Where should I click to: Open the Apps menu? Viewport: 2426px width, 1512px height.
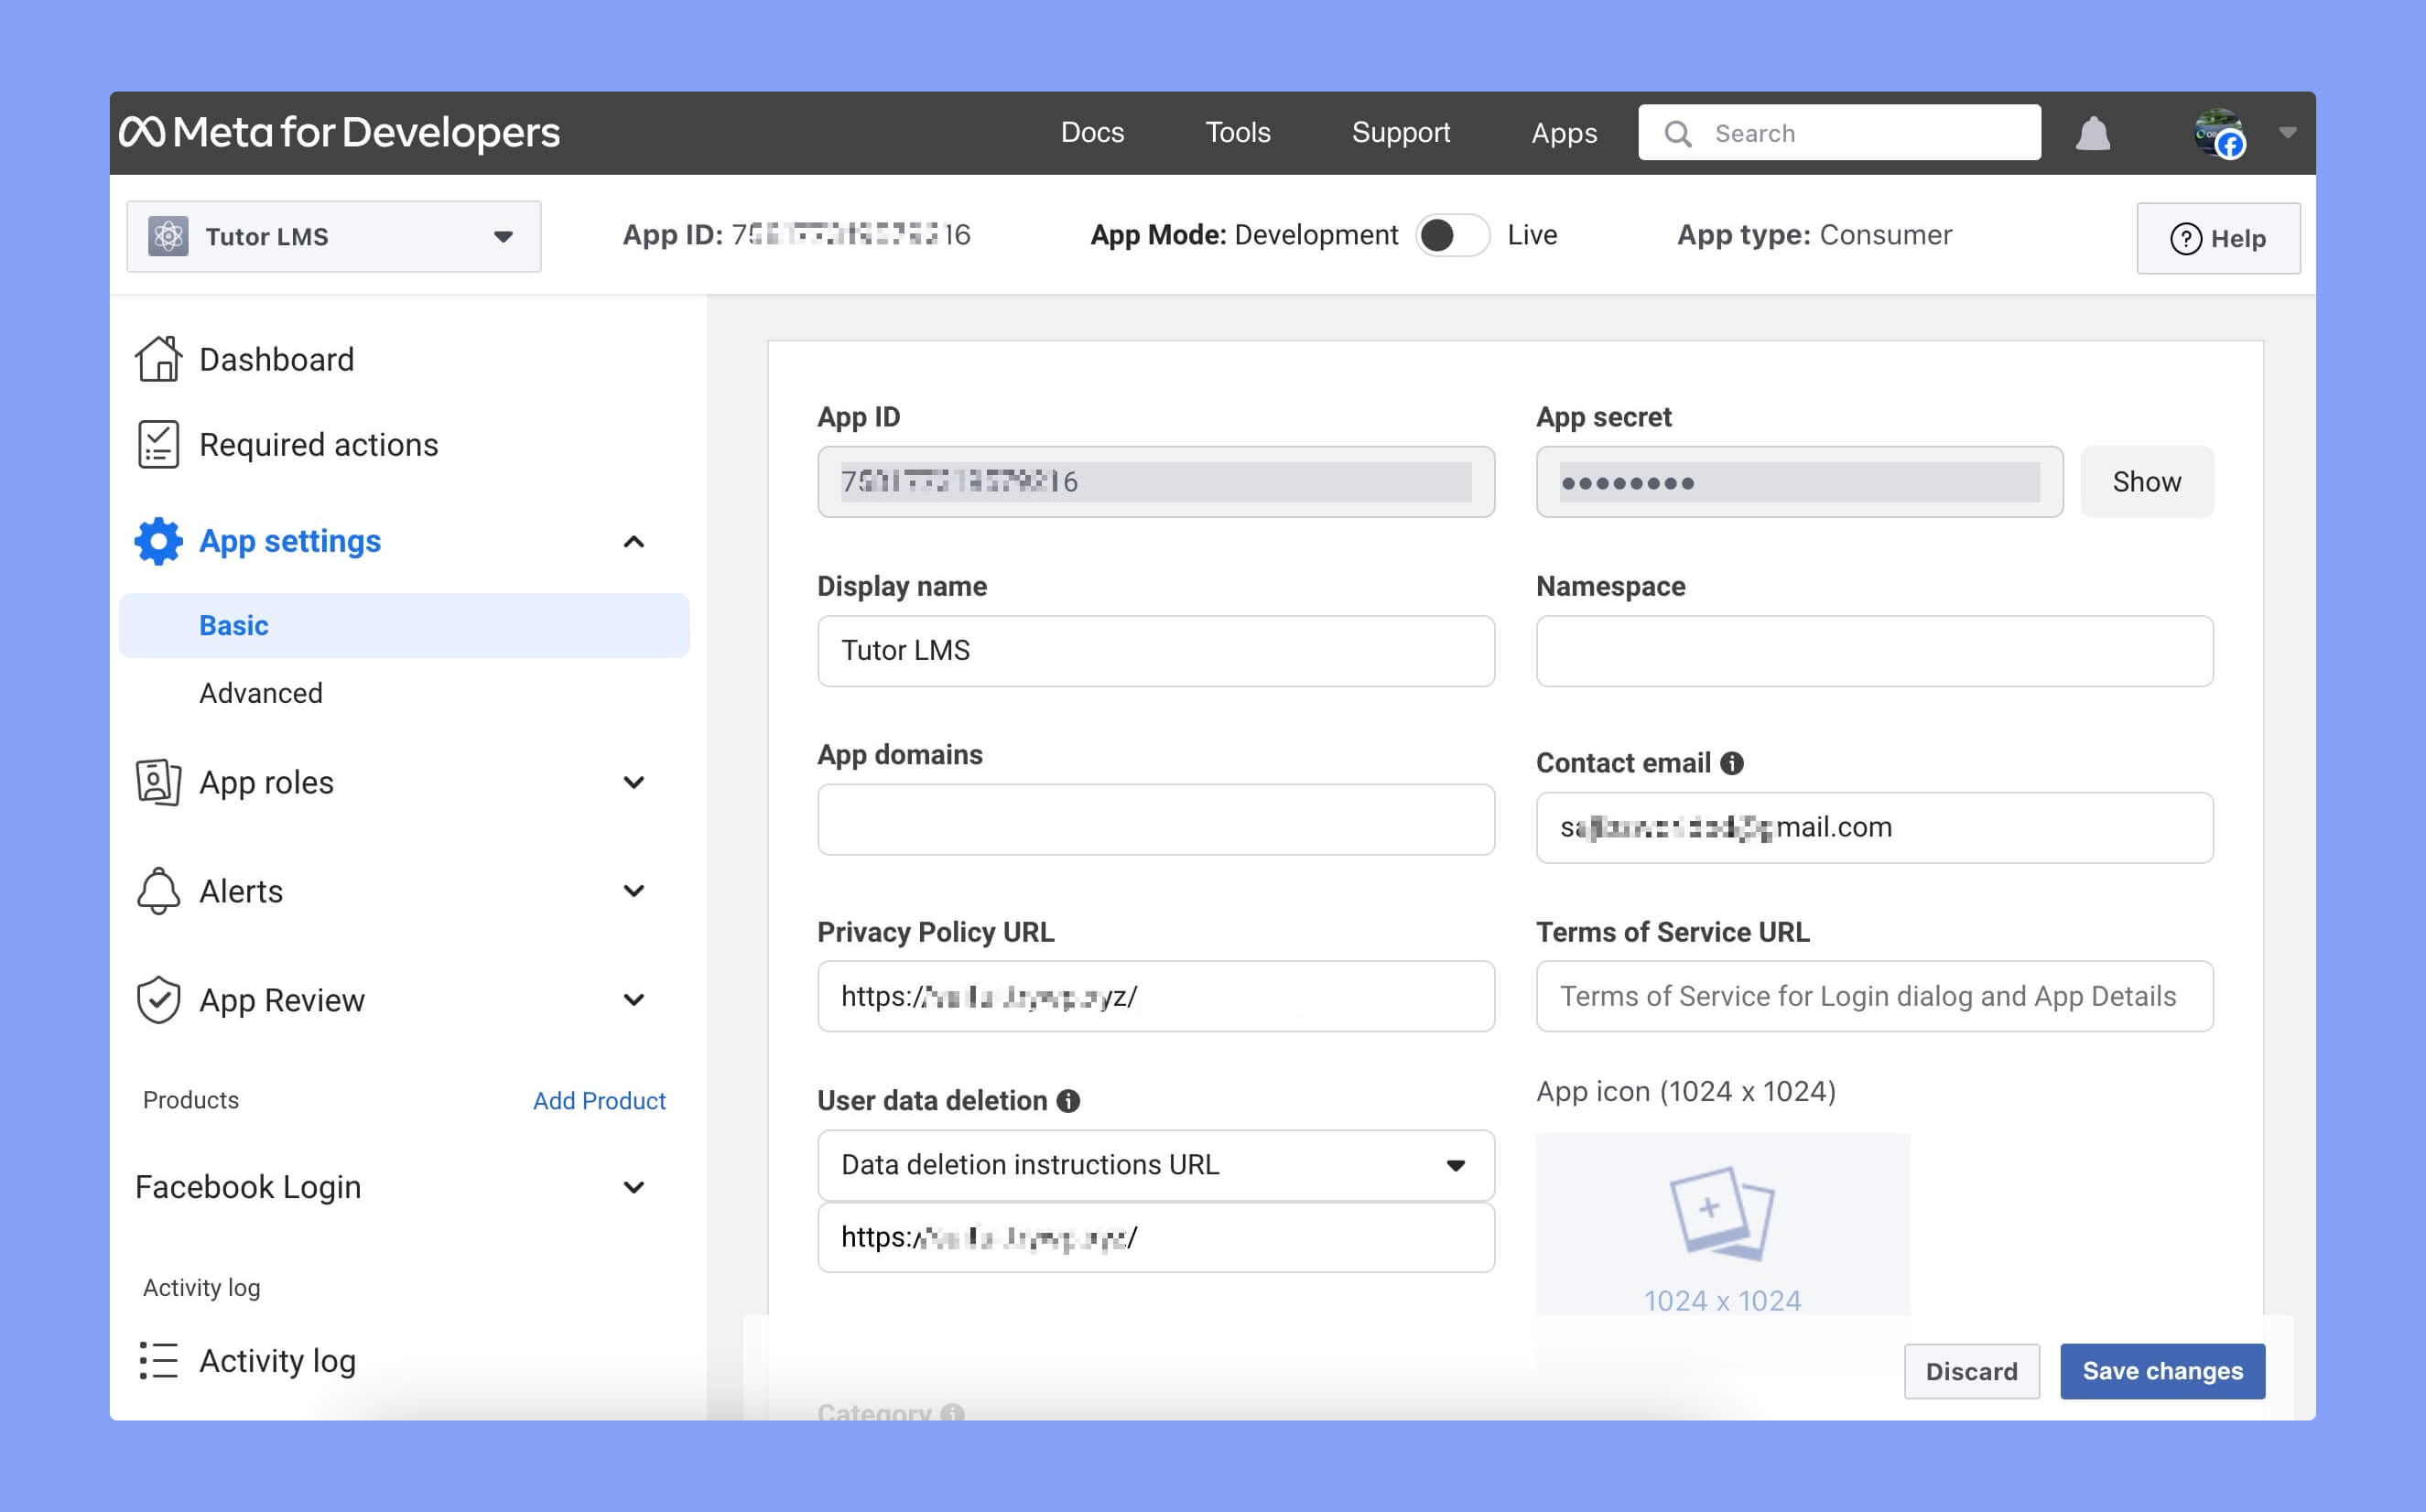click(1564, 133)
